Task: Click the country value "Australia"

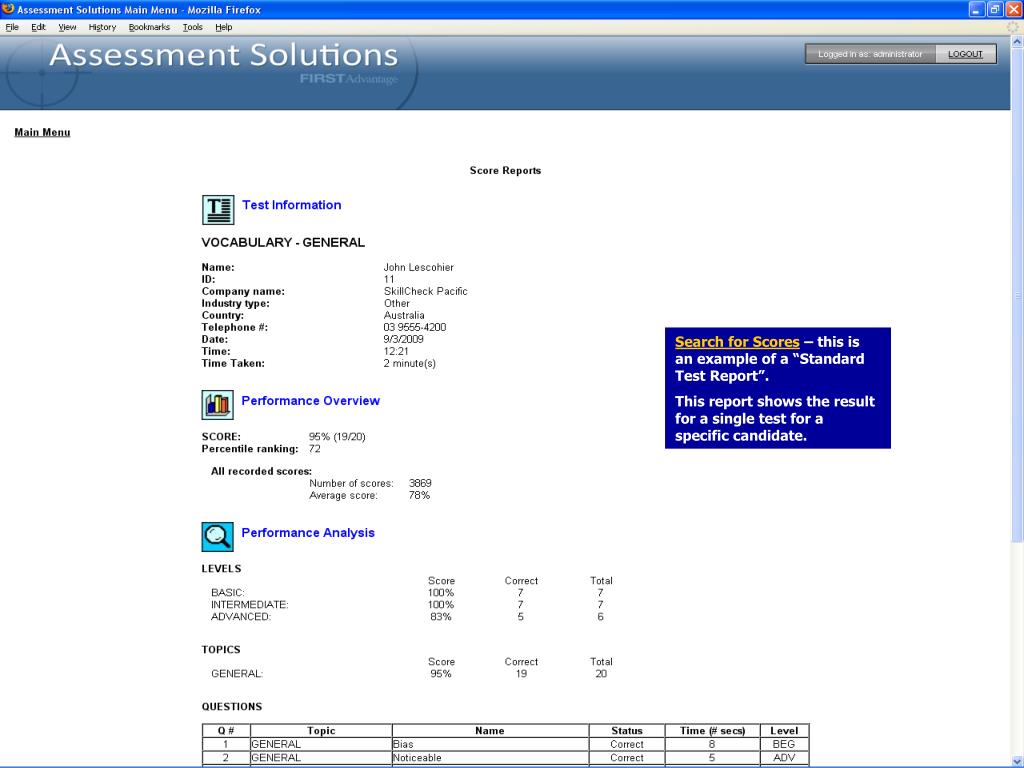Action: pos(404,315)
